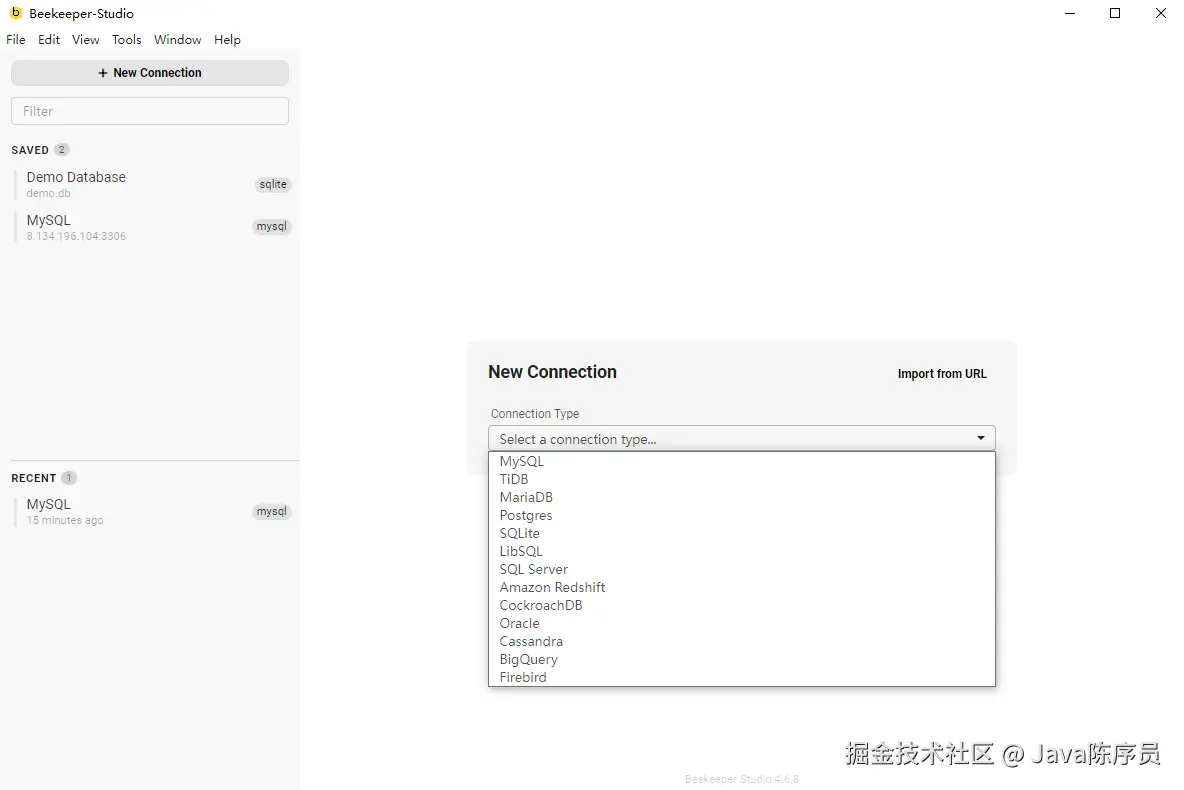
Task: Open the saved MySQL connection 8.134.196.104:3306
Action: [153, 227]
